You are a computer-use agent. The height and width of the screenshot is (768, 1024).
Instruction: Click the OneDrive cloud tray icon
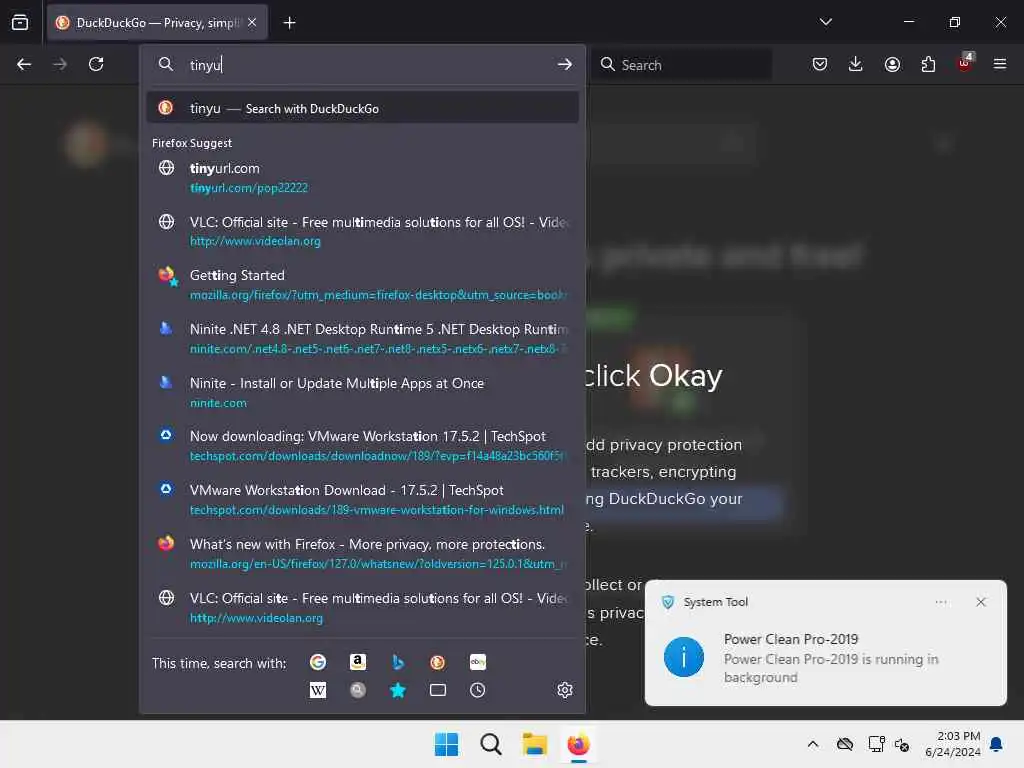(x=844, y=744)
